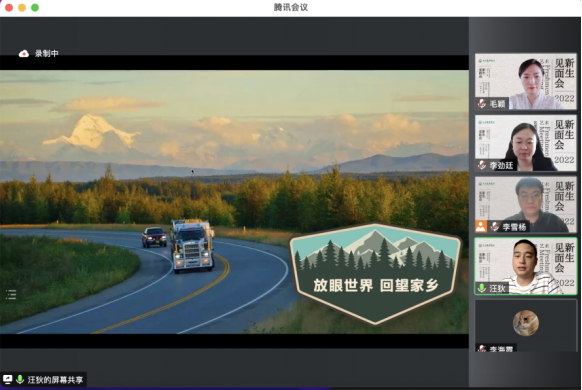Click the active green mic on 汪狄's tile
The height and width of the screenshot is (390, 582).
(482, 288)
